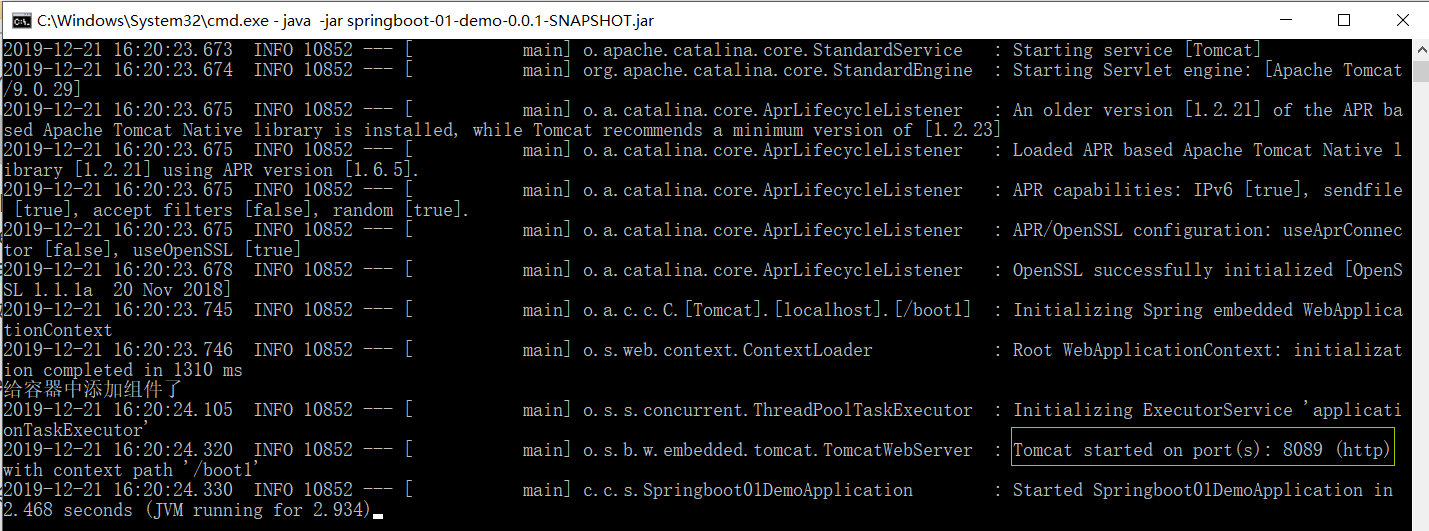
Task: Click "o.a.c.c.C.[Tomcat].[localhost].[/boot1]" logger name
Action: point(777,310)
